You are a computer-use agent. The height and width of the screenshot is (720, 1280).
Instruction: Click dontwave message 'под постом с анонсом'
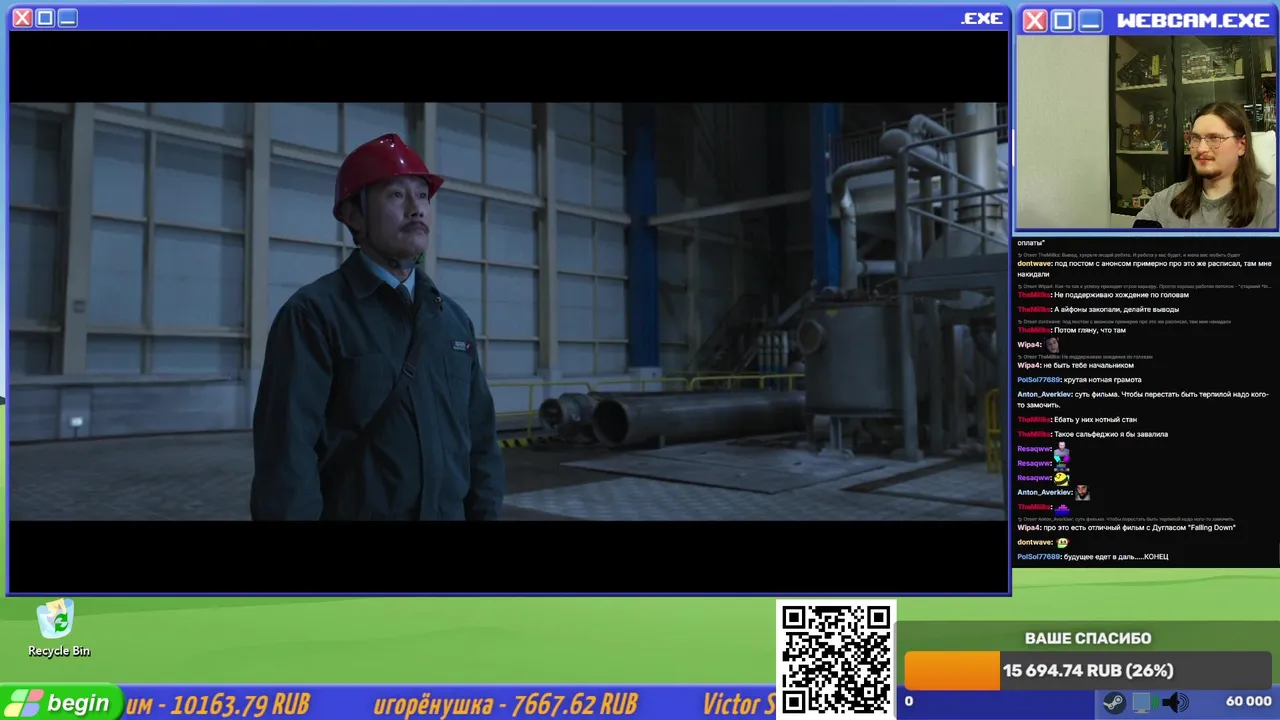click(x=1144, y=269)
